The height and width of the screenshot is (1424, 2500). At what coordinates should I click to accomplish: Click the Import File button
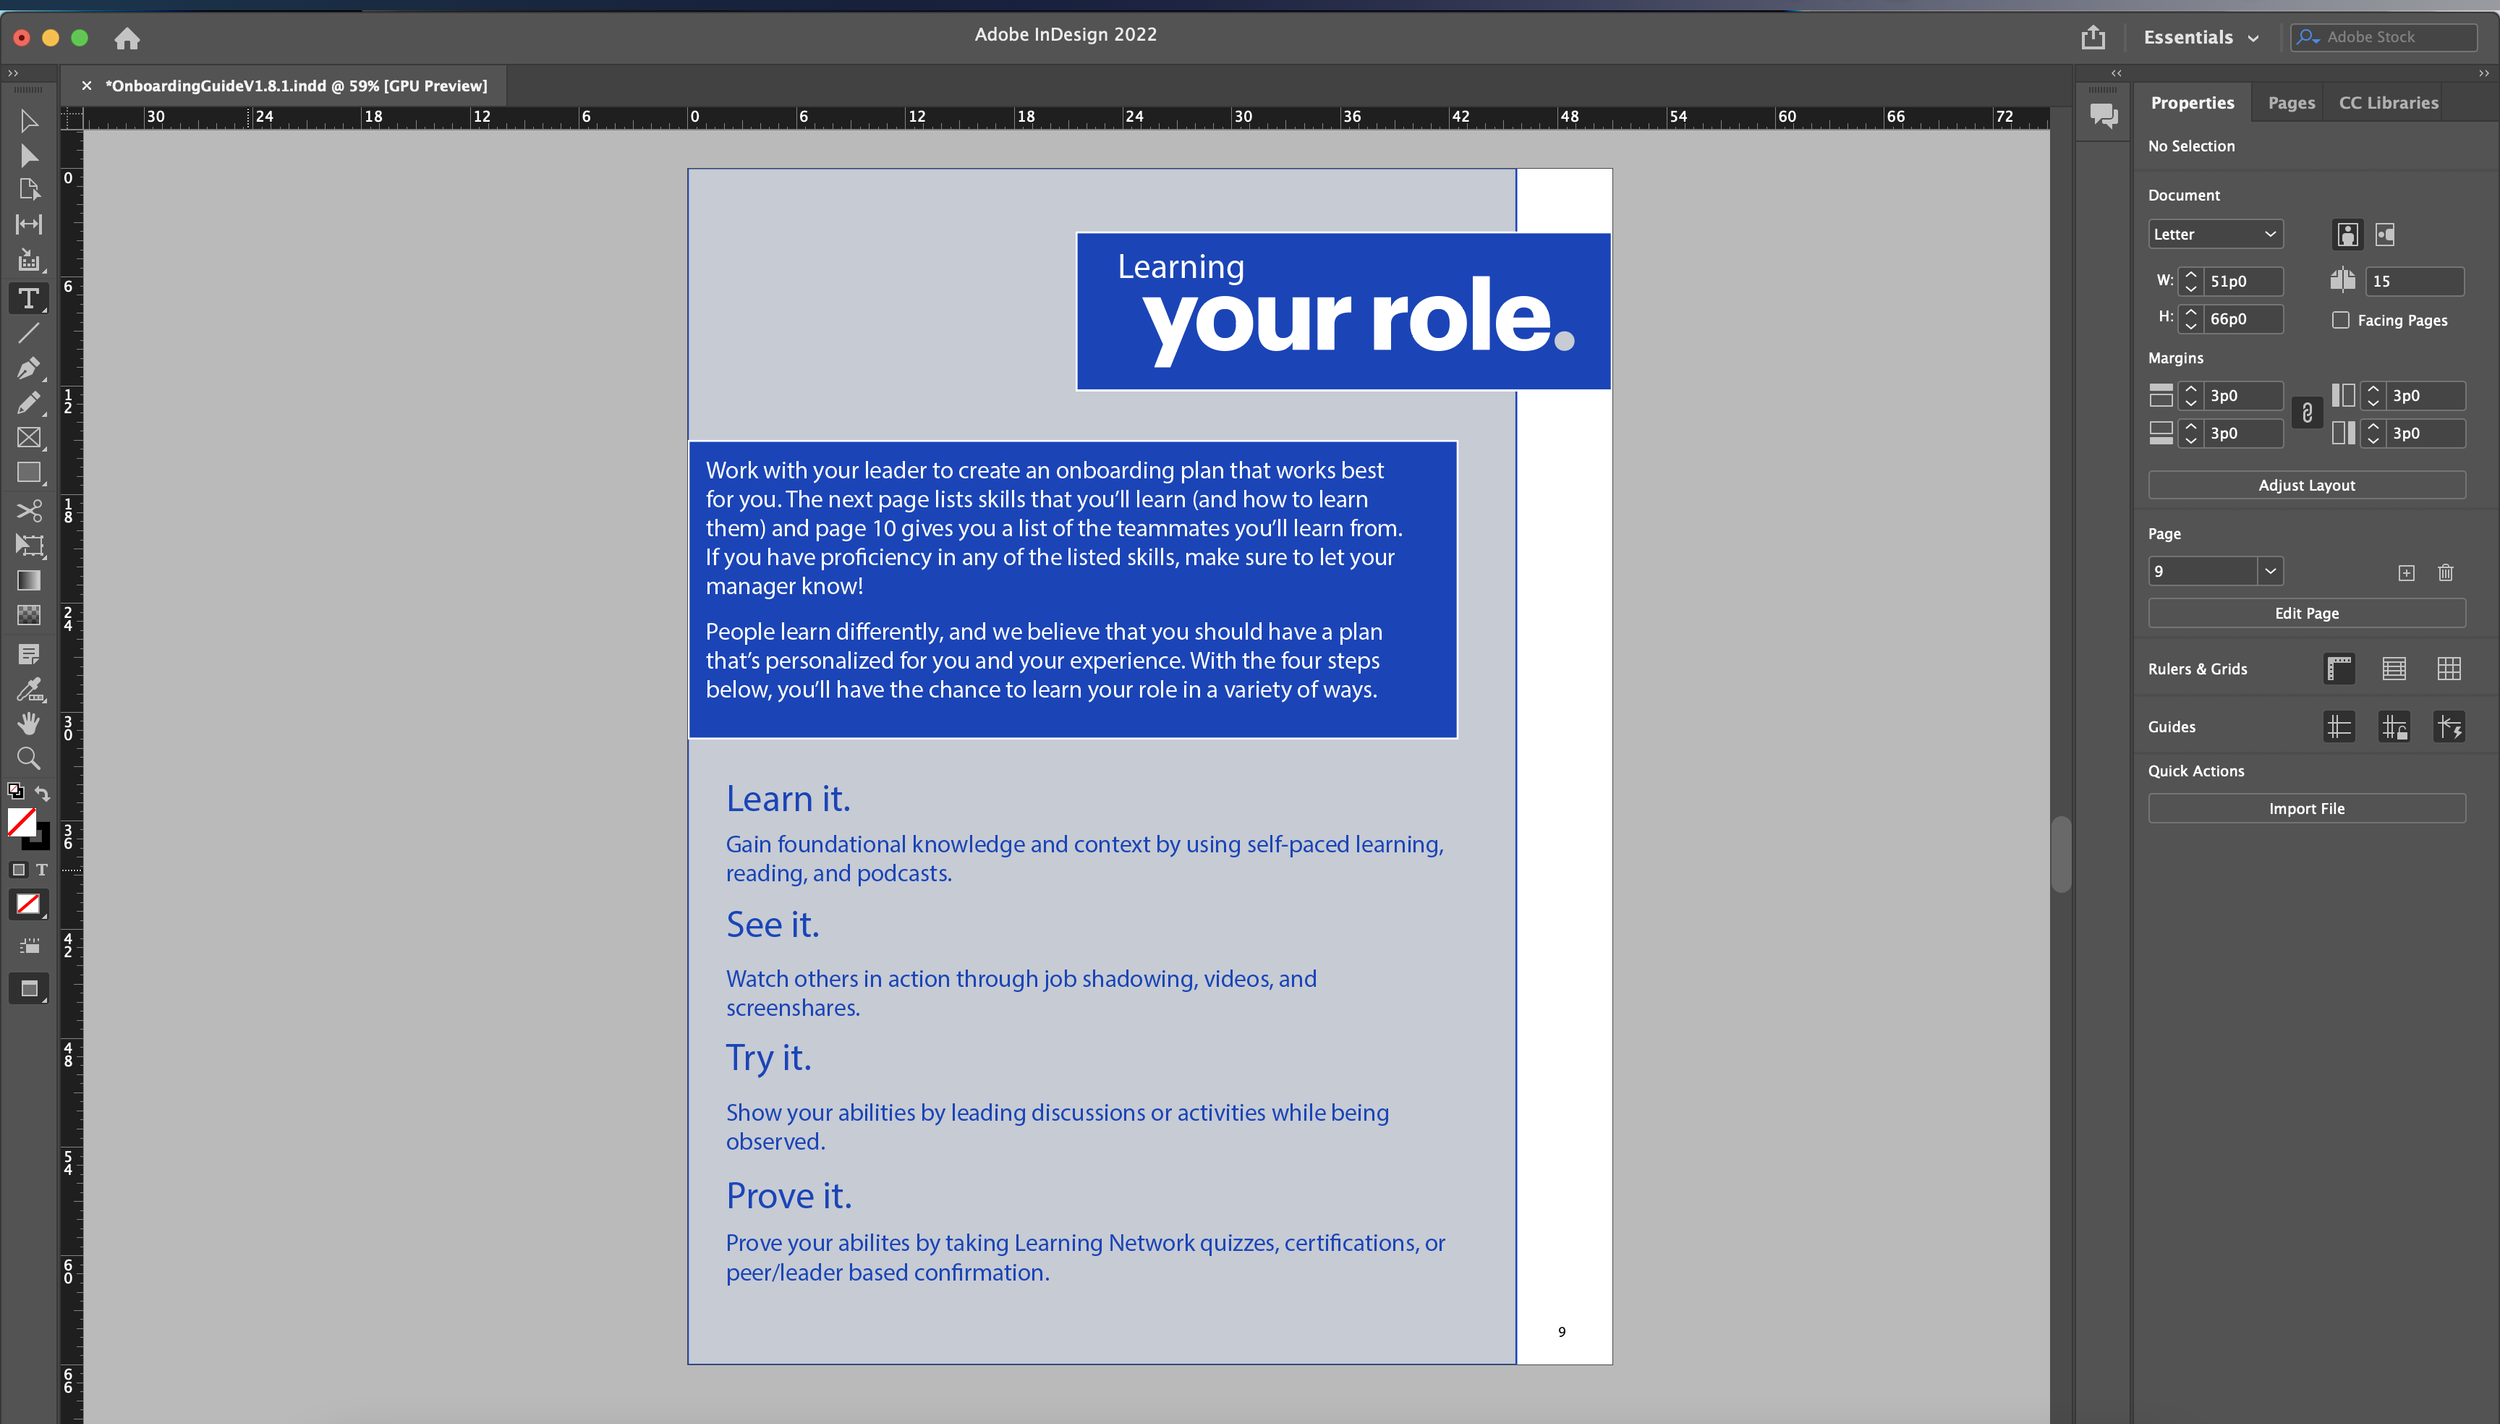tap(2306, 808)
